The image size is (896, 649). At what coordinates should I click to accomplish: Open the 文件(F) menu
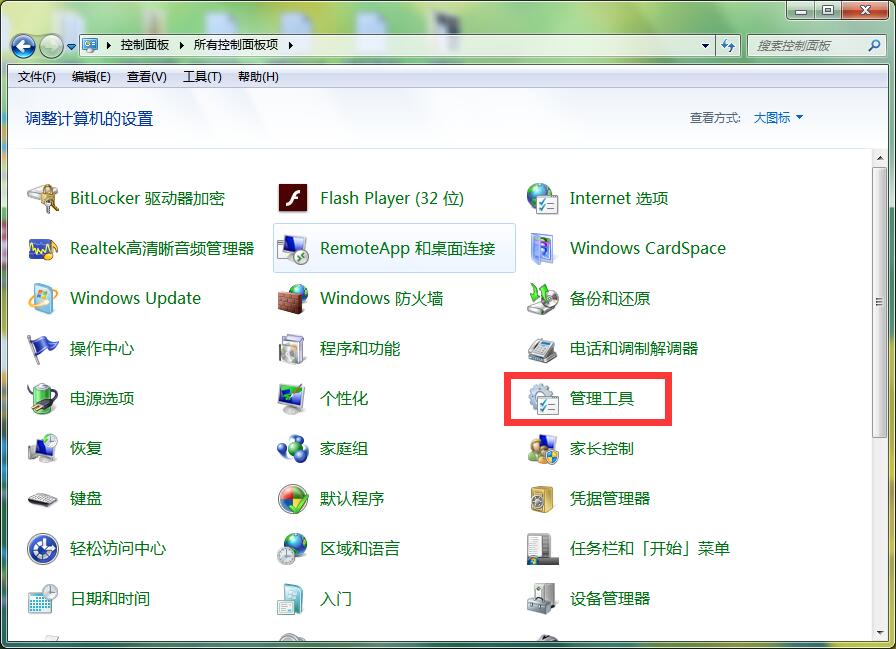pyautogui.click(x=37, y=77)
